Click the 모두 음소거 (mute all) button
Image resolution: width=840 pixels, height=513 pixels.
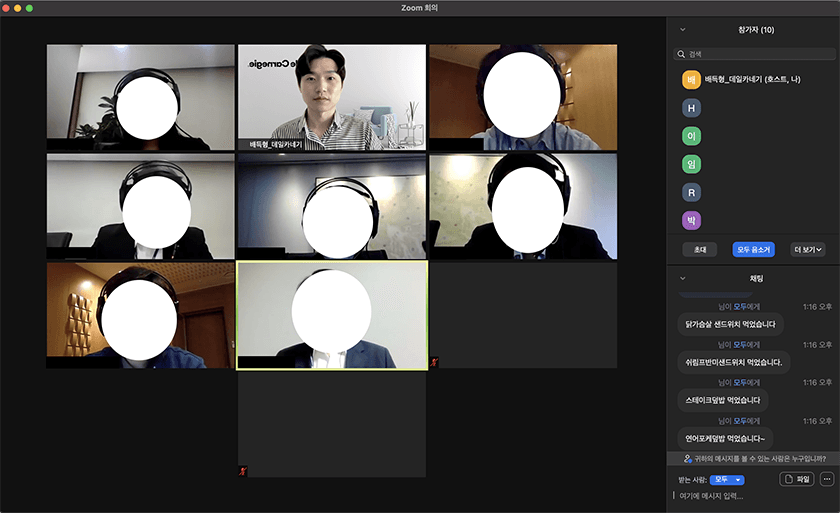coord(753,249)
